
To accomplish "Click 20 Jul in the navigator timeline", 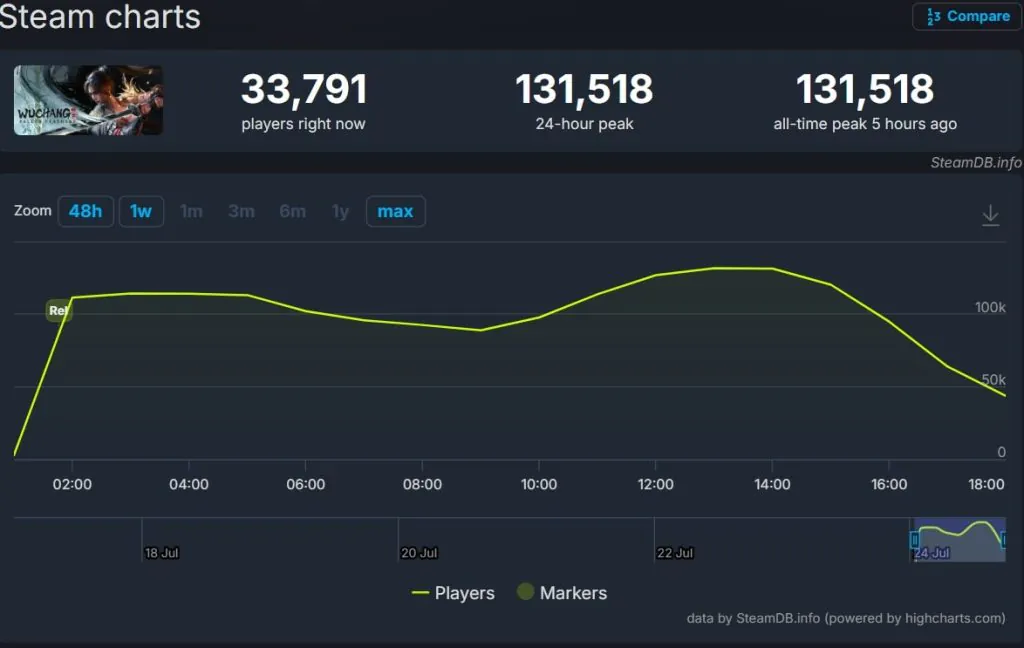I will click(419, 553).
